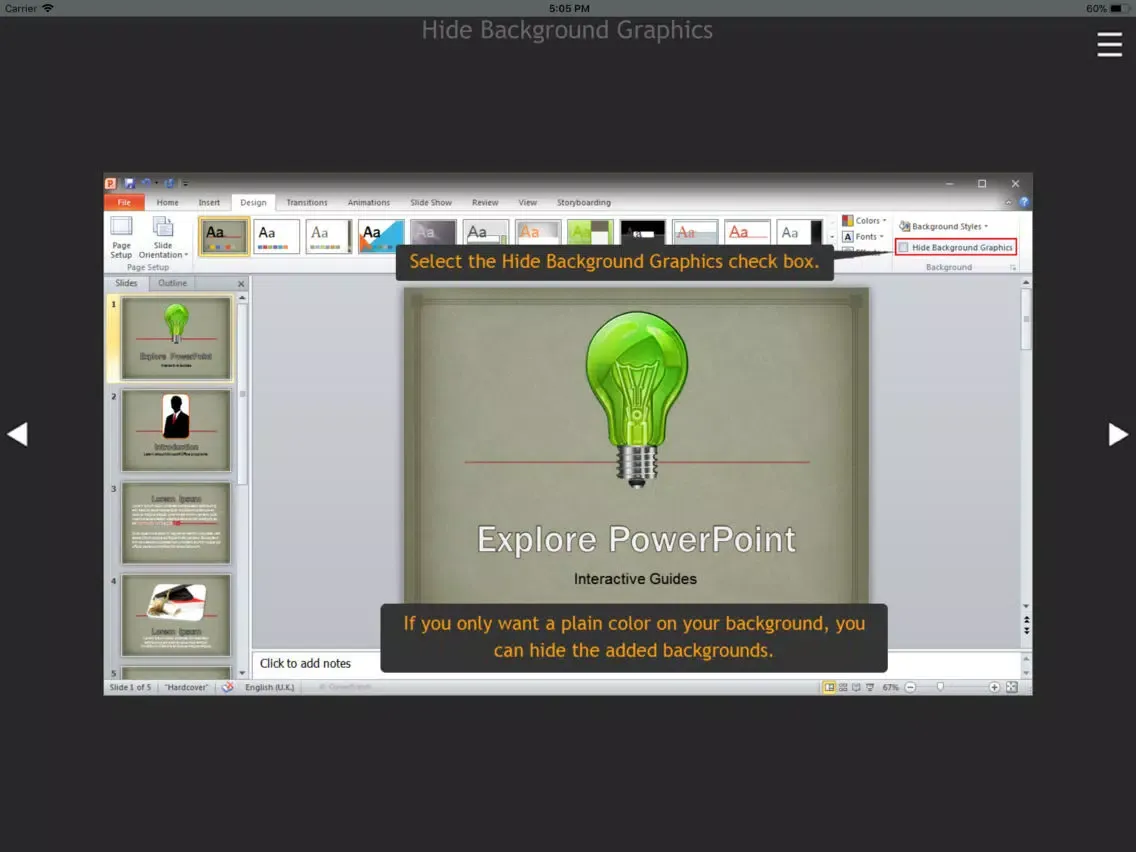Open the Review ribbon tab

485,202
